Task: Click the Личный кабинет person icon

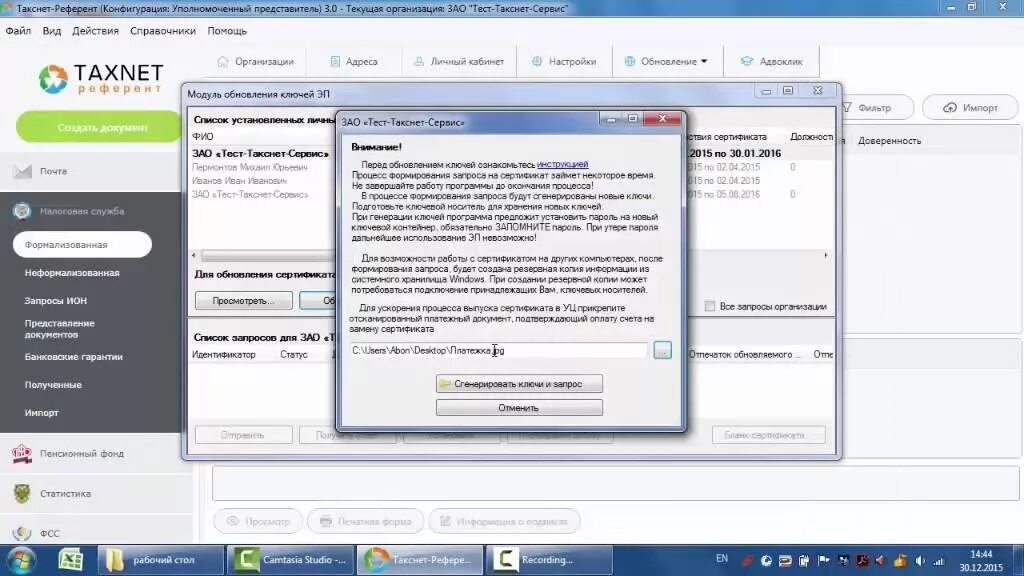Action: pyautogui.click(x=419, y=61)
